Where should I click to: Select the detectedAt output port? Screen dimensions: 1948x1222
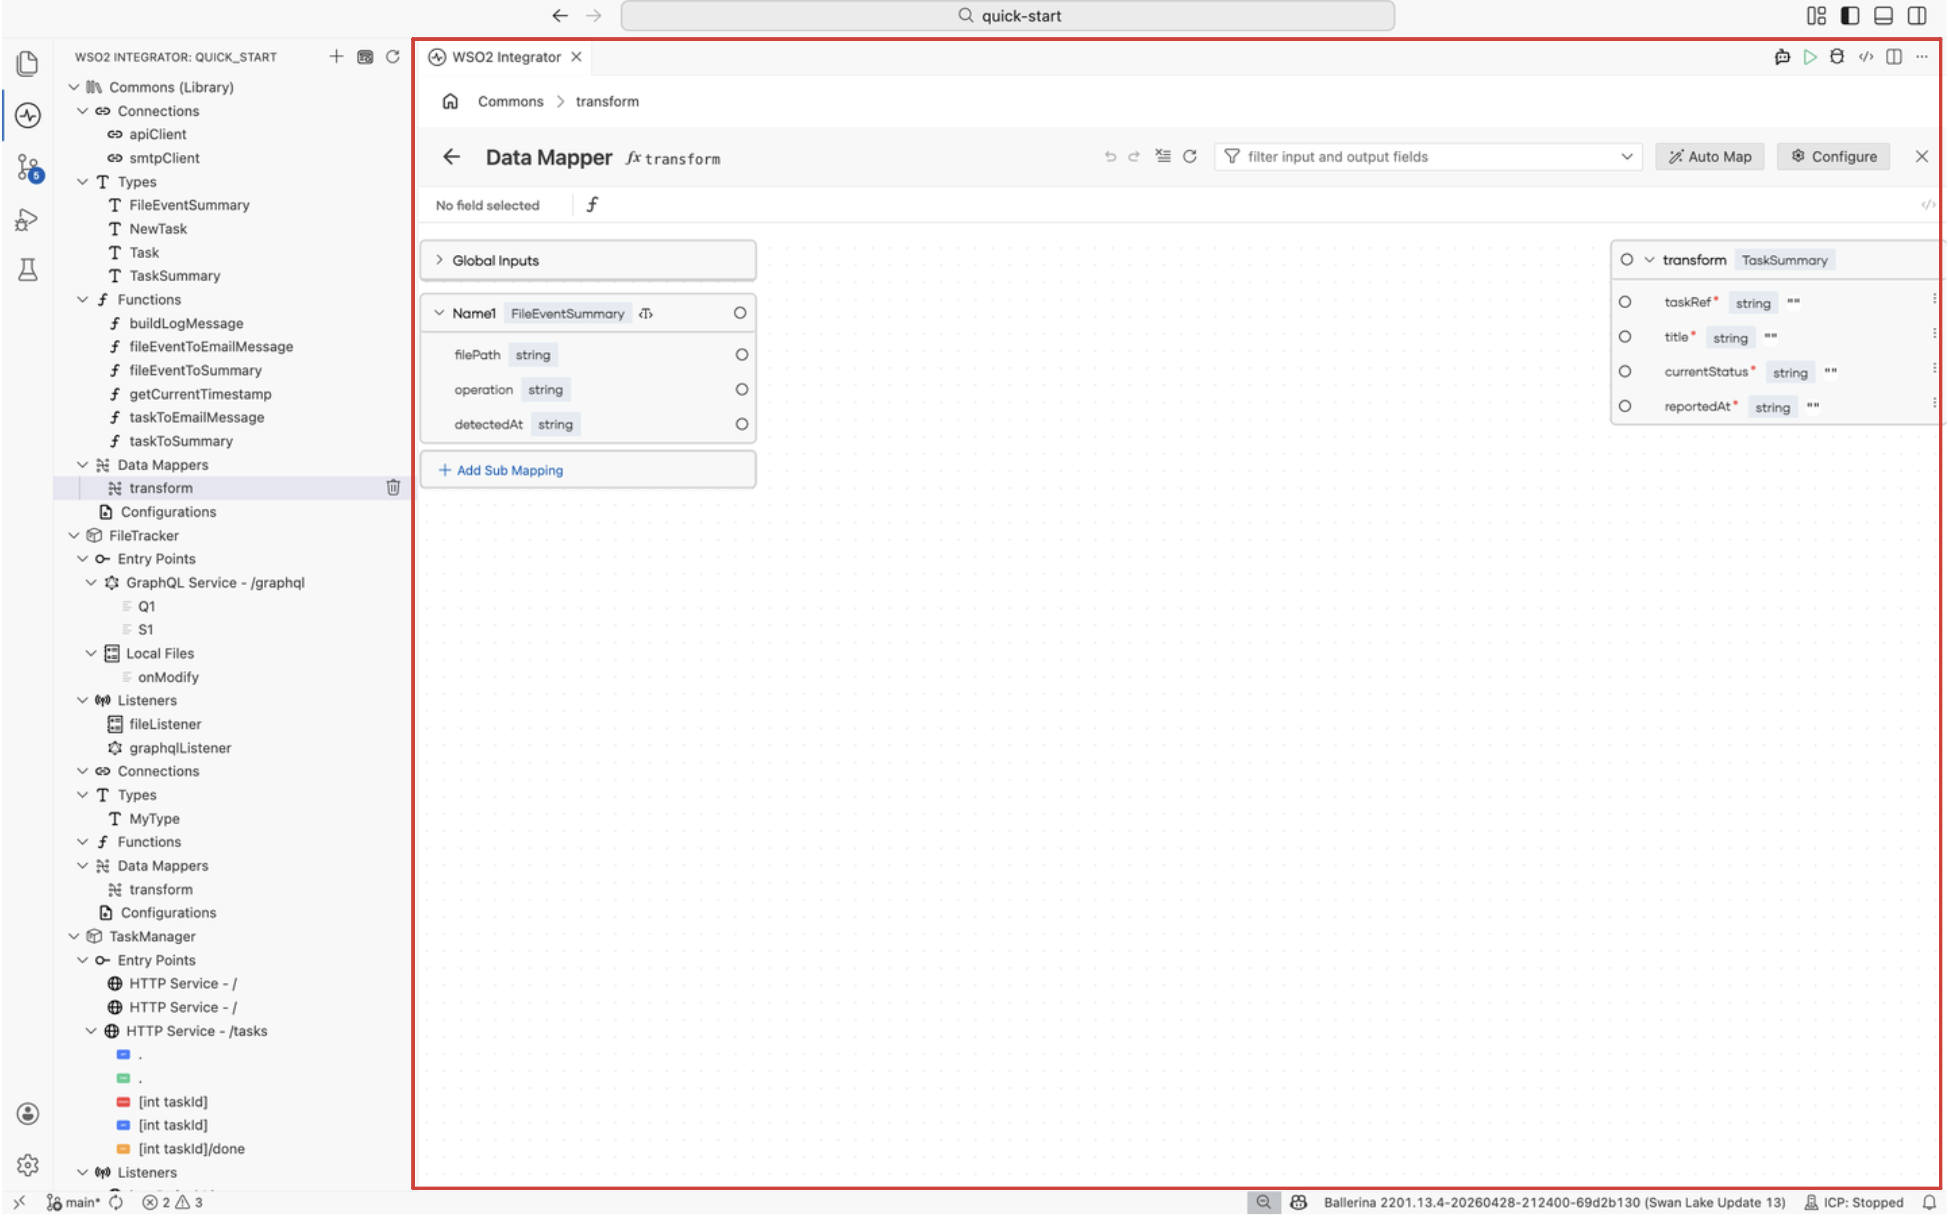coord(742,424)
